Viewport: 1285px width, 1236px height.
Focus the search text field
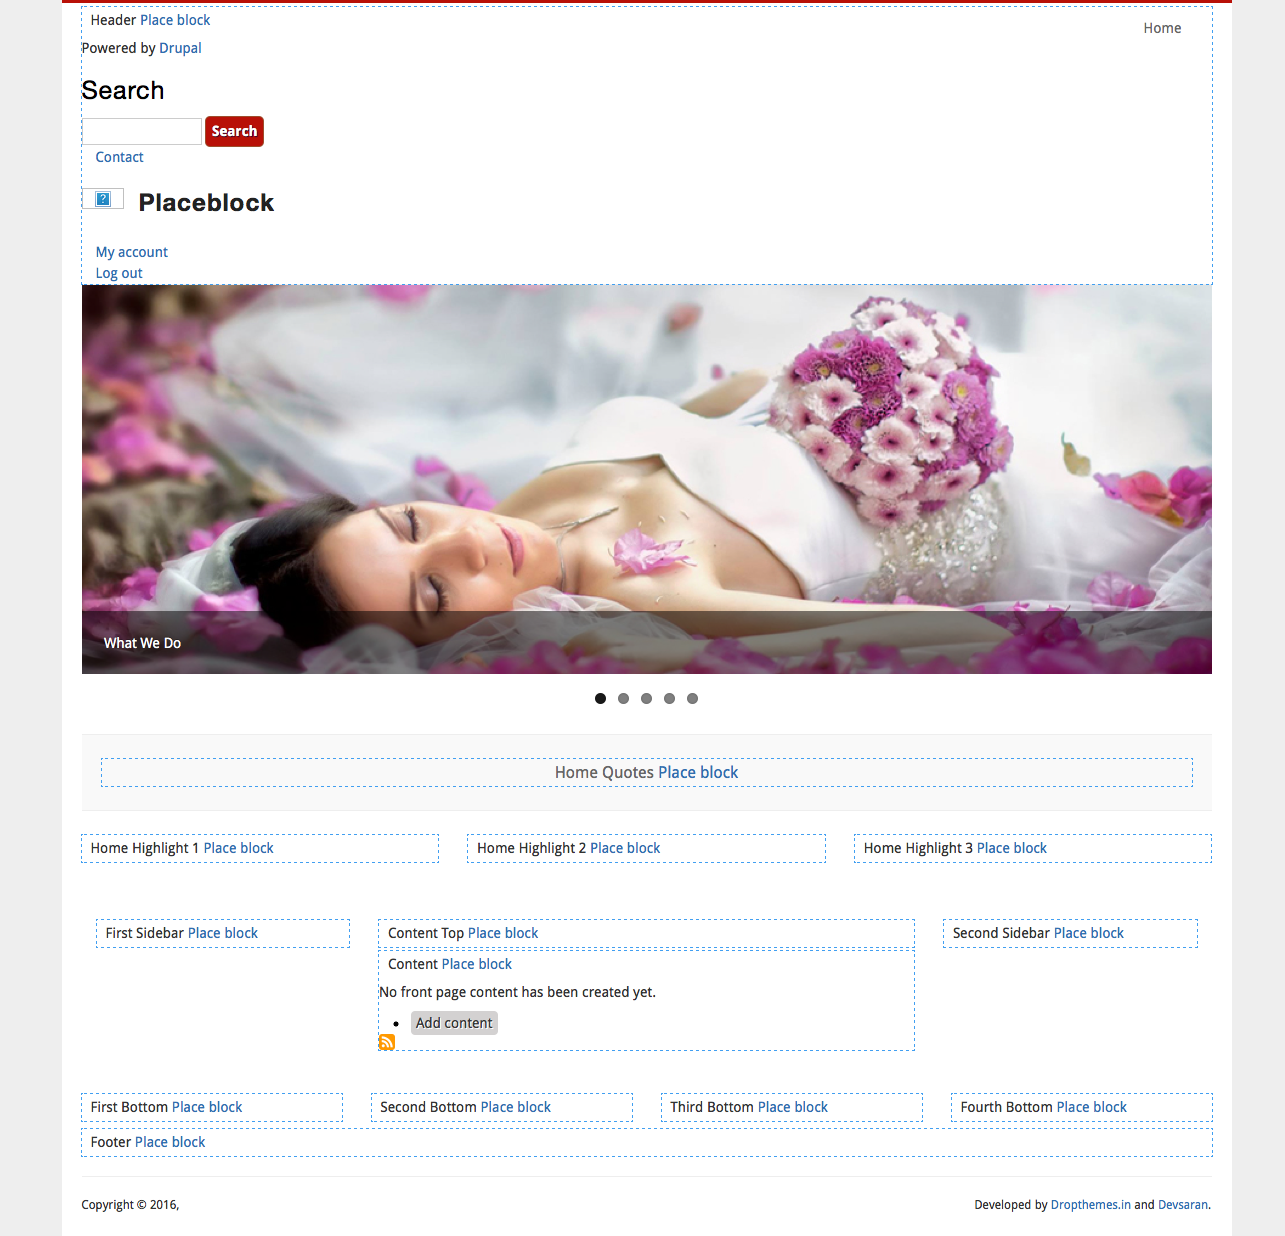(x=142, y=131)
